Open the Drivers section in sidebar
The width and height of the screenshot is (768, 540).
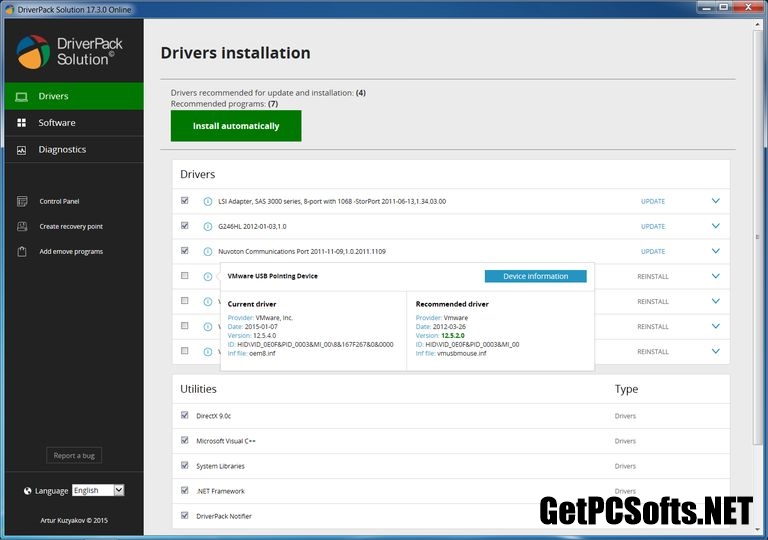(x=74, y=96)
